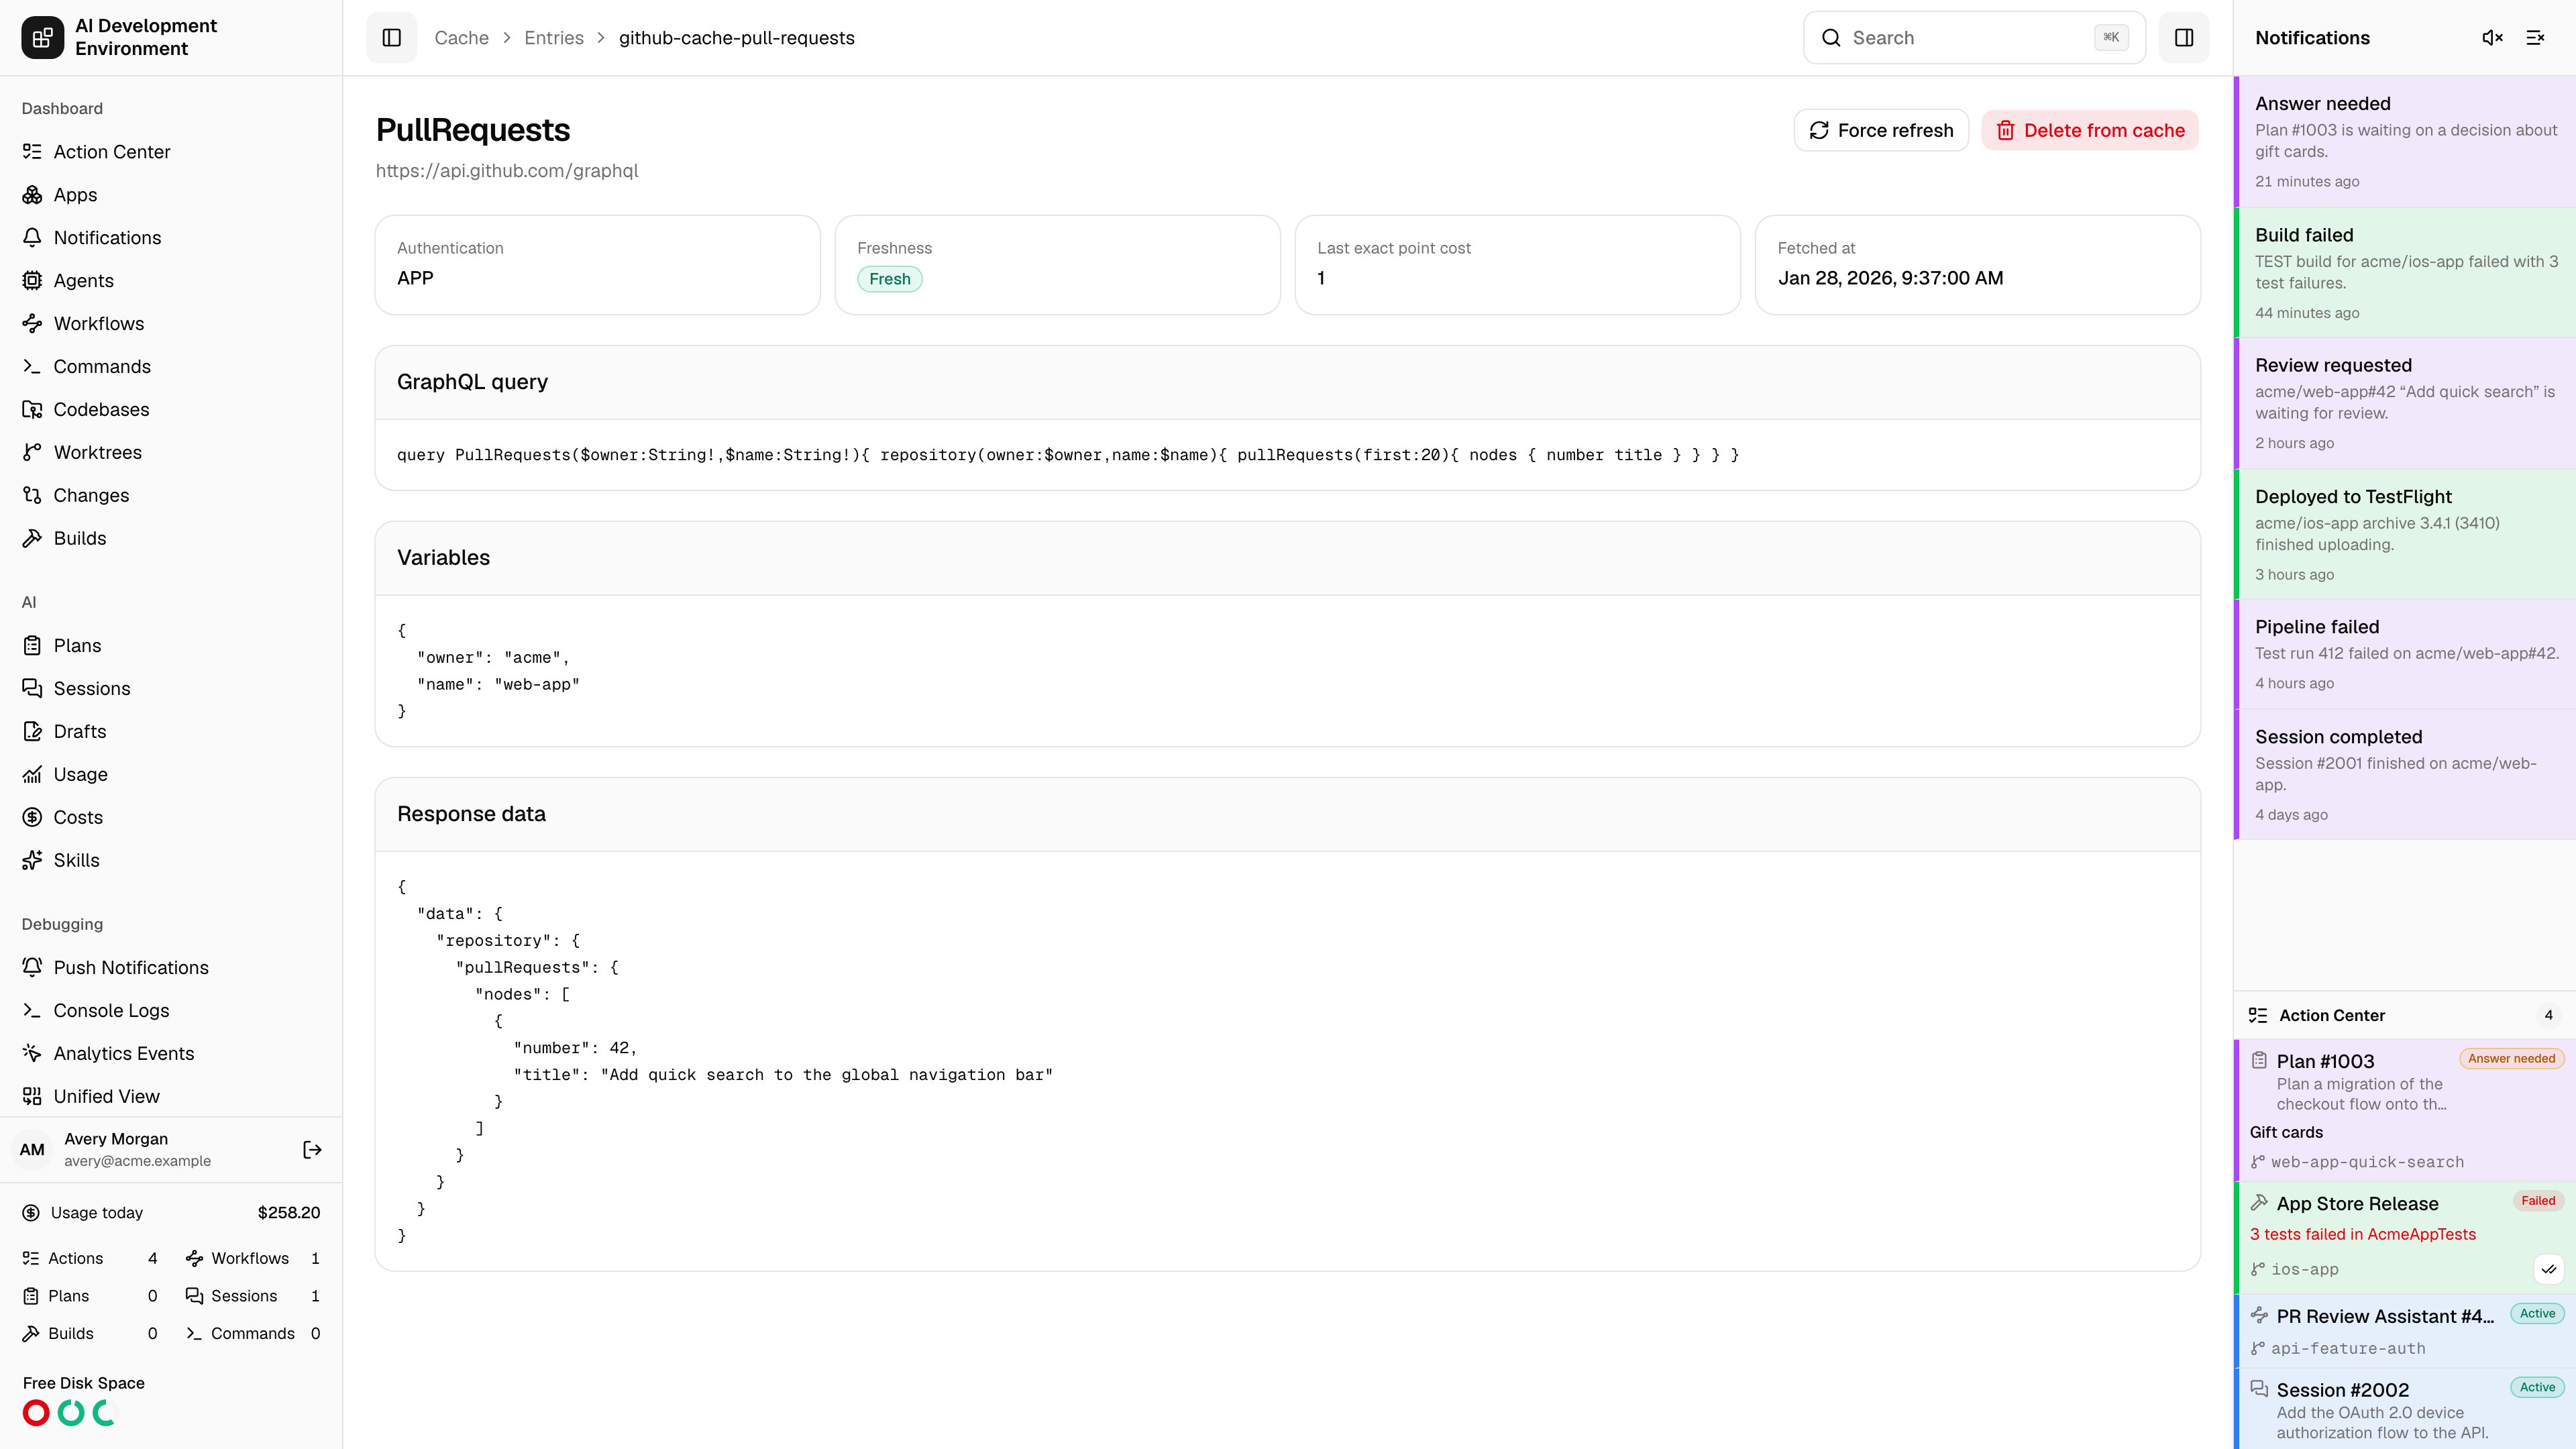Click the Workflows count in usage footer
Screen dimensions: 2576x1449
coord(315,1258)
